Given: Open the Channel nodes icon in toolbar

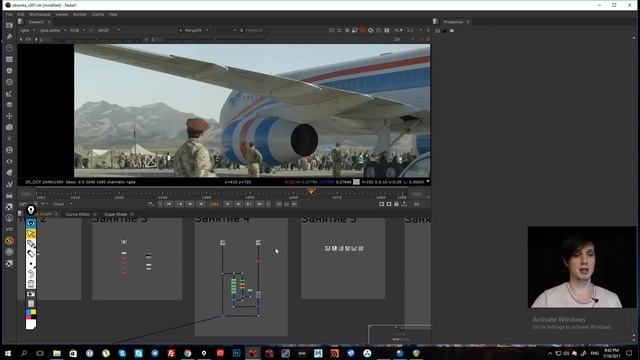Looking at the screenshot, I should click(x=9, y=59).
